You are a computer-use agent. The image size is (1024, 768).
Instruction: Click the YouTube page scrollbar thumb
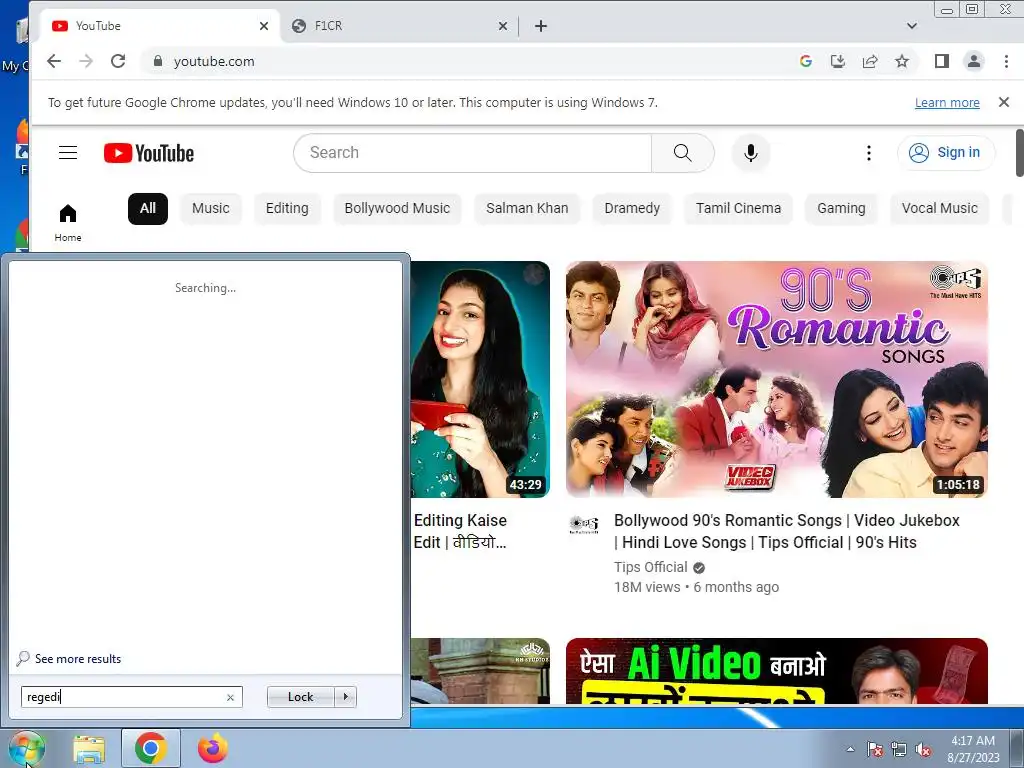(x=1019, y=153)
